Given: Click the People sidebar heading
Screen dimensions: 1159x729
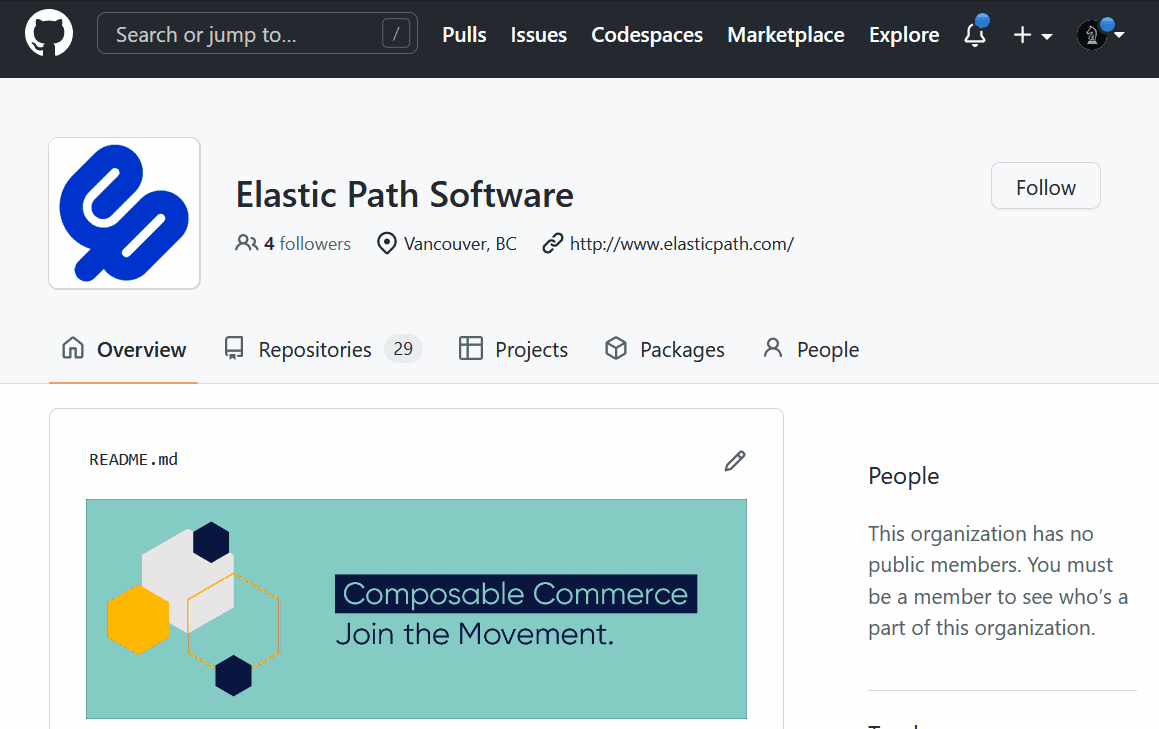Looking at the screenshot, I should coord(903,476).
